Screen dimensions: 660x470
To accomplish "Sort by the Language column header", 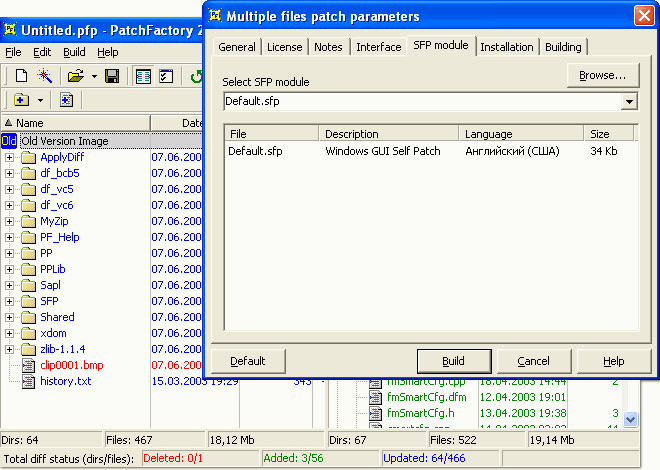I will click(522, 134).
